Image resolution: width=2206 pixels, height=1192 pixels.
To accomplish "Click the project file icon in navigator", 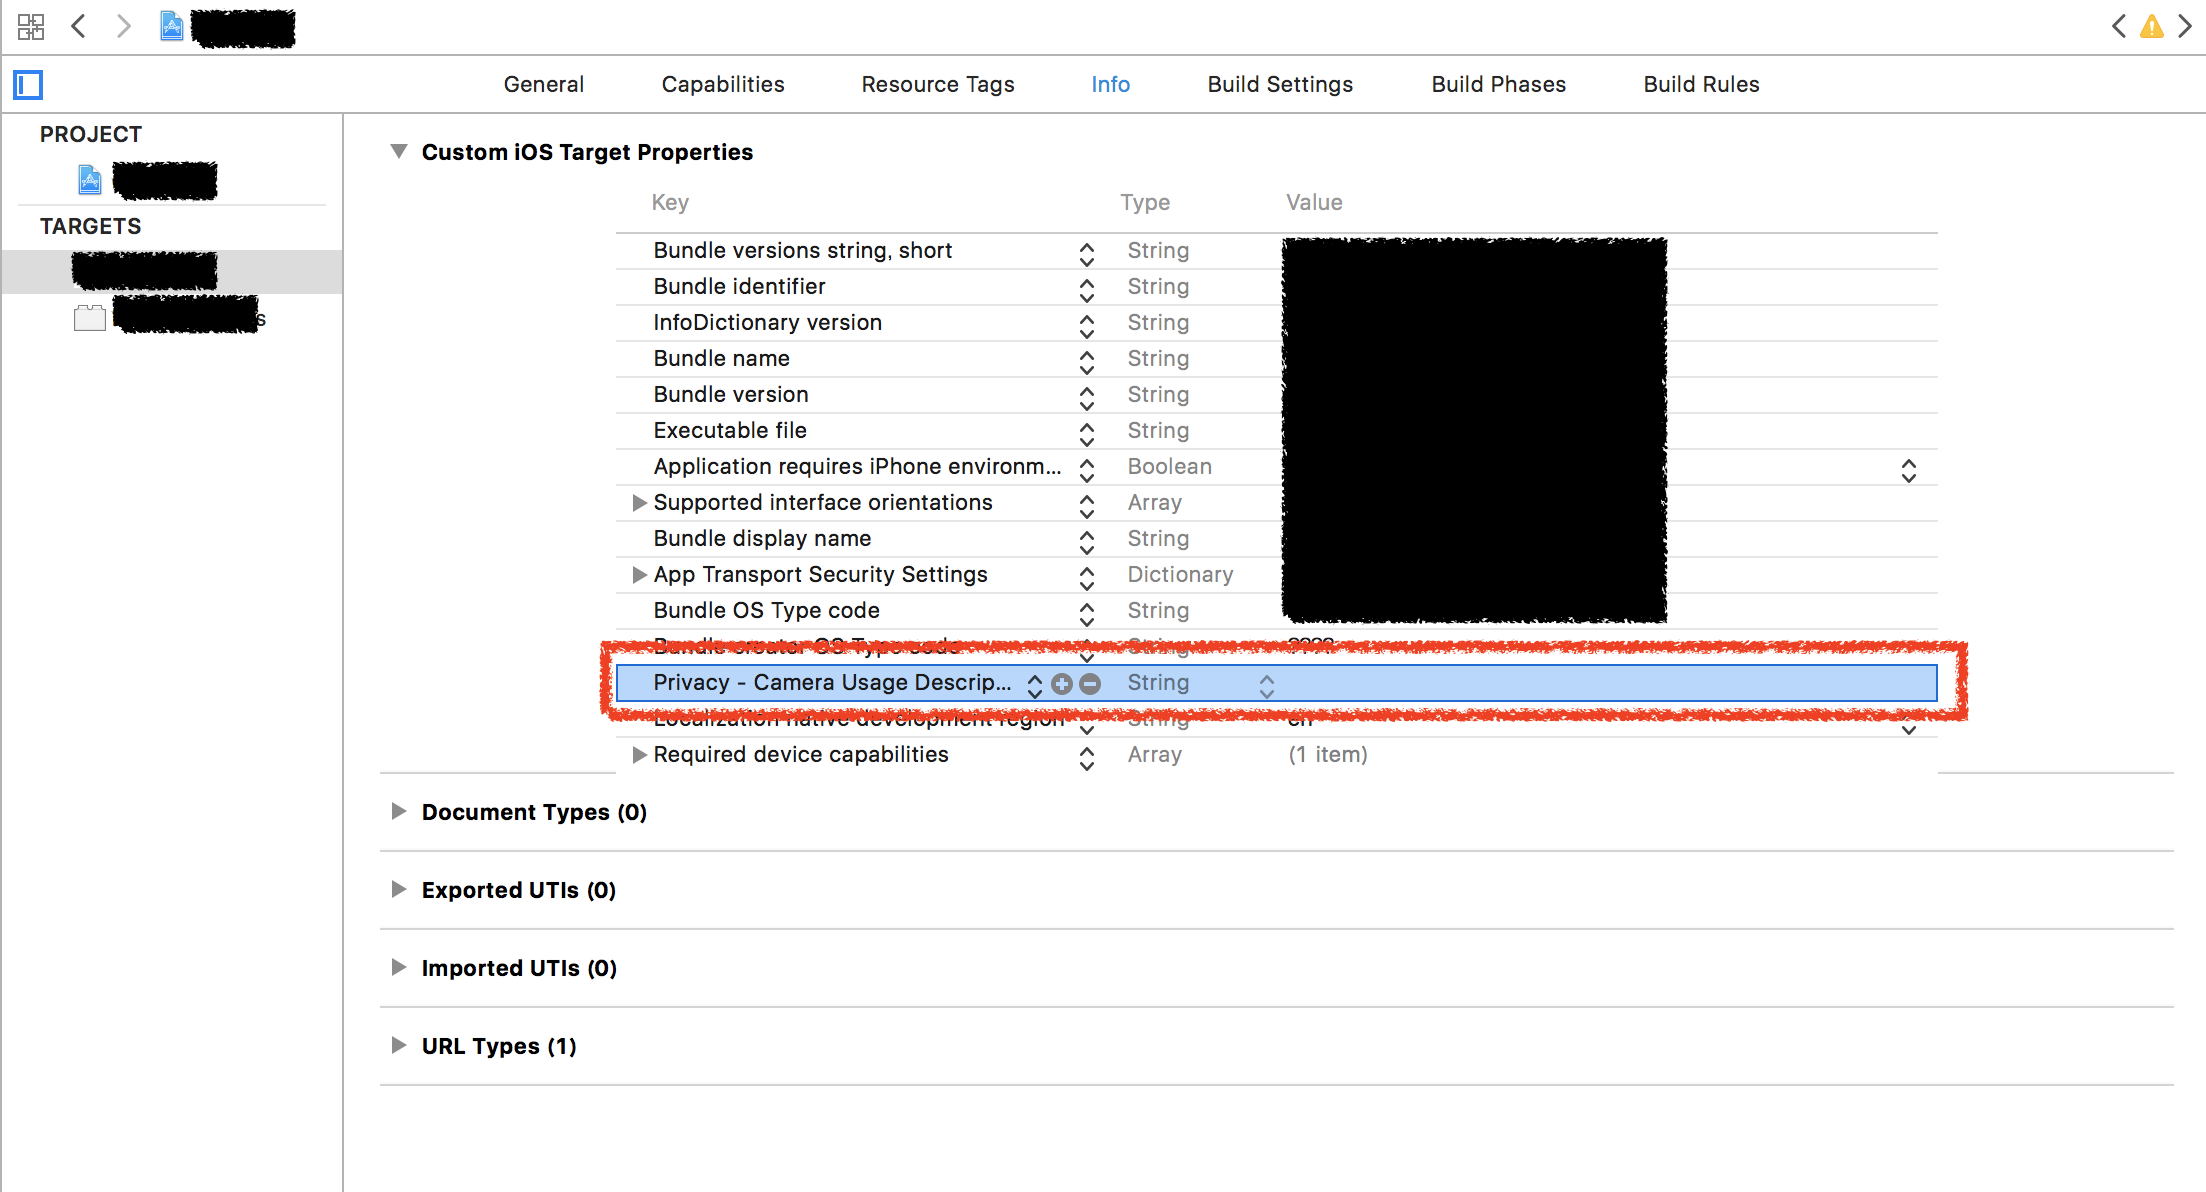I will tap(91, 178).
